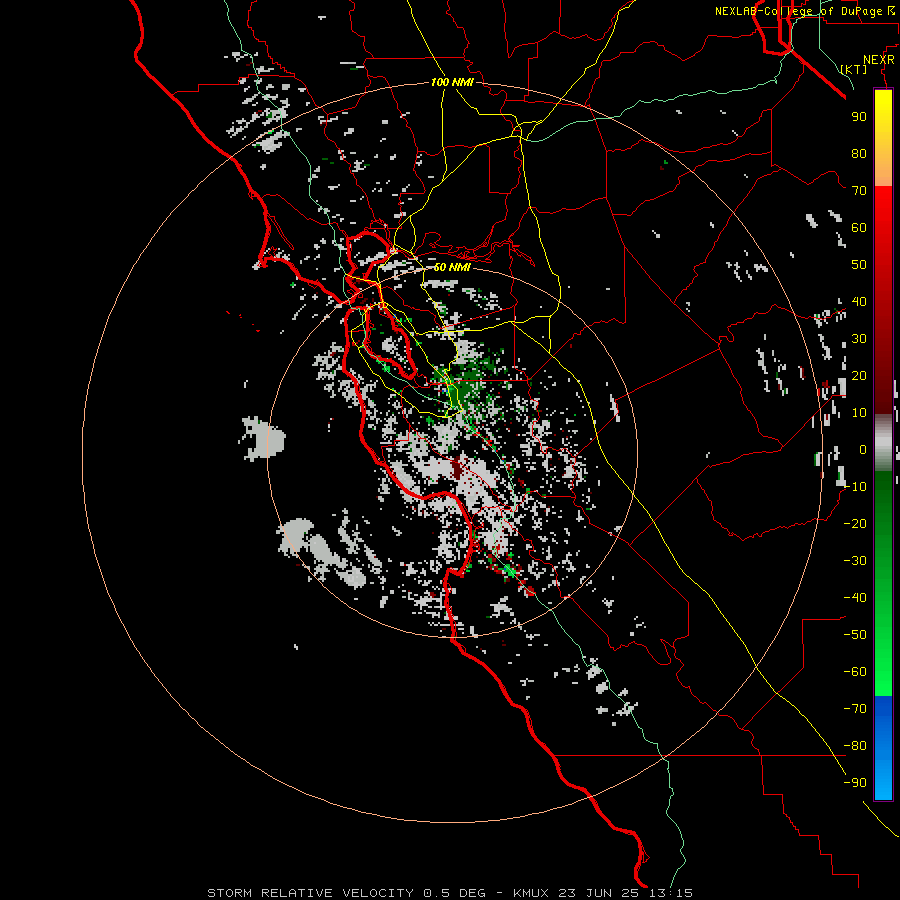Click the positive "20" velocity scale label

coord(859,375)
